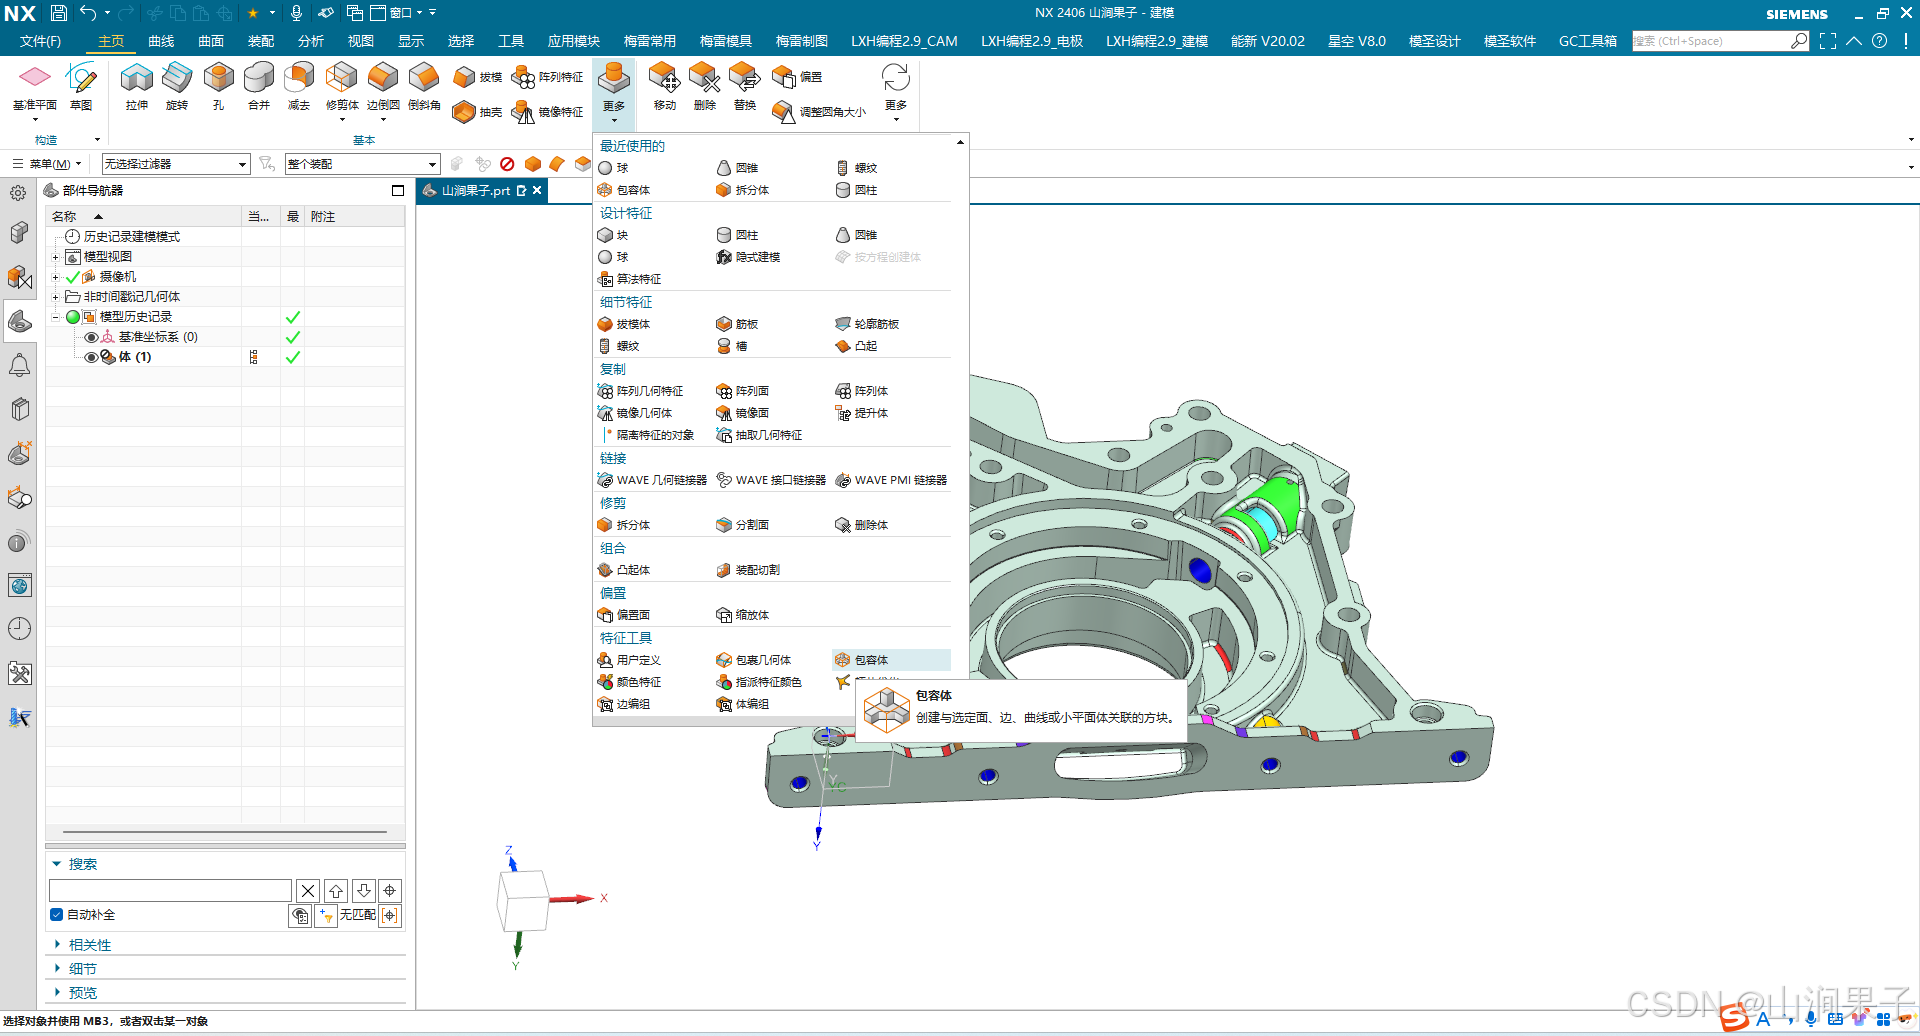
Task: Click checkmark in 体 (1) row
Action: click(293, 357)
